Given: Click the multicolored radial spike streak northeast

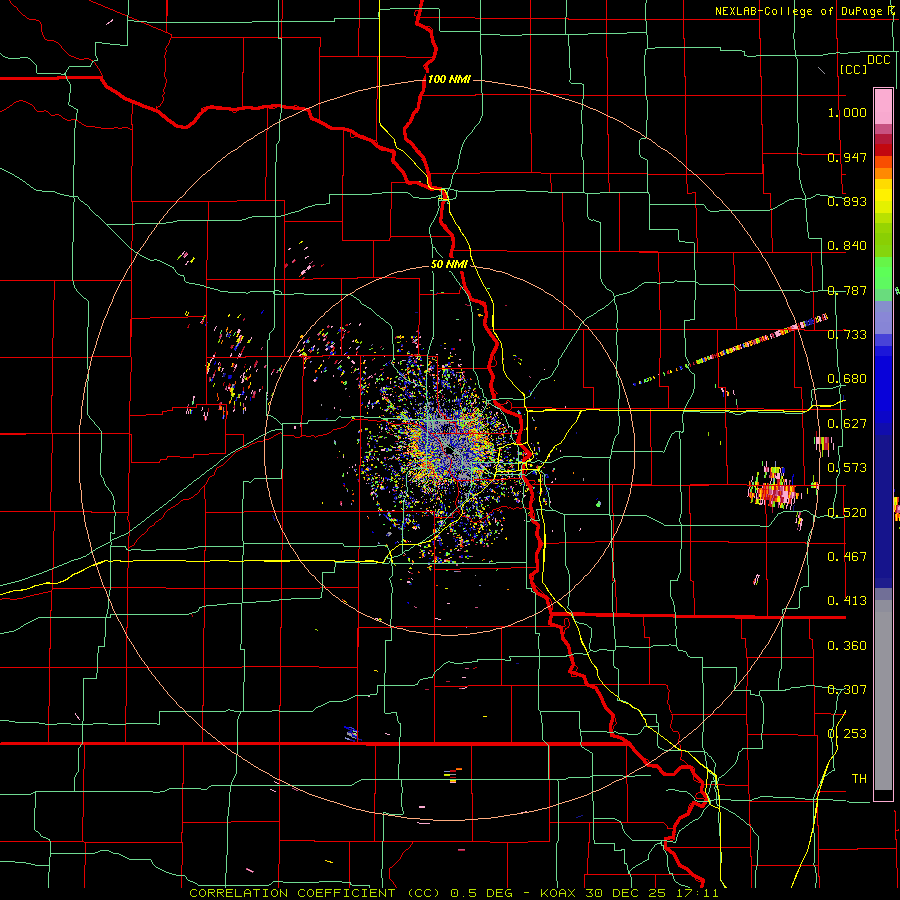Looking at the screenshot, I should point(730,350).
